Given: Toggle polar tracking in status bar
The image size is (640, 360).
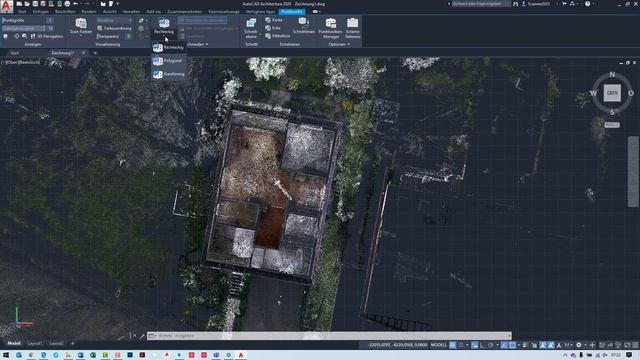Looking at the screenshot, I should tap(491, 345).
